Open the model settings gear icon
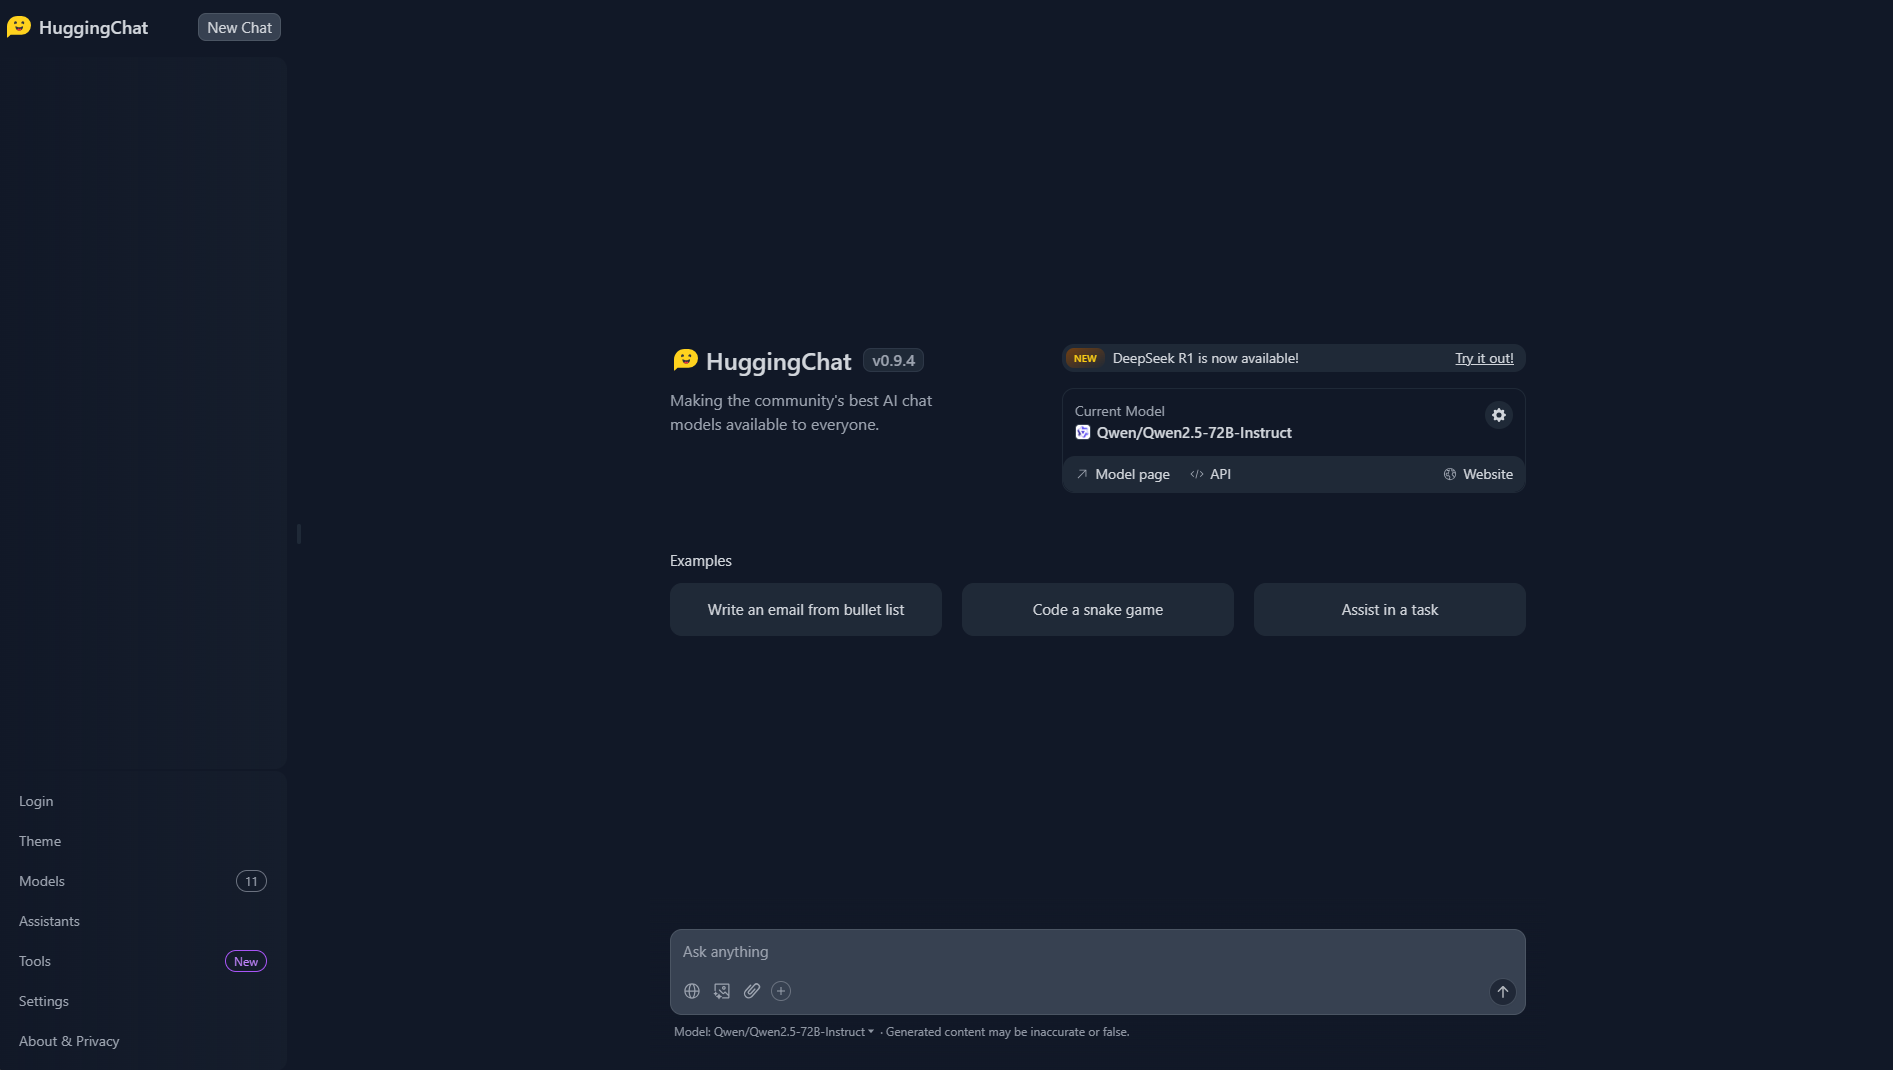1893x1070 pixels. pyautogui.click(x=1498, y=415)
